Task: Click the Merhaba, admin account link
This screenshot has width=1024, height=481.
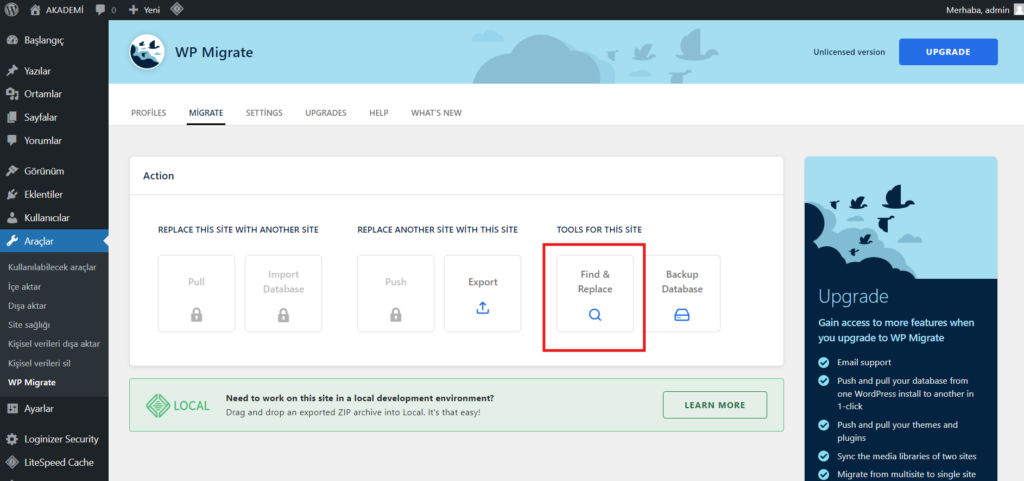Action: [978, 10]
